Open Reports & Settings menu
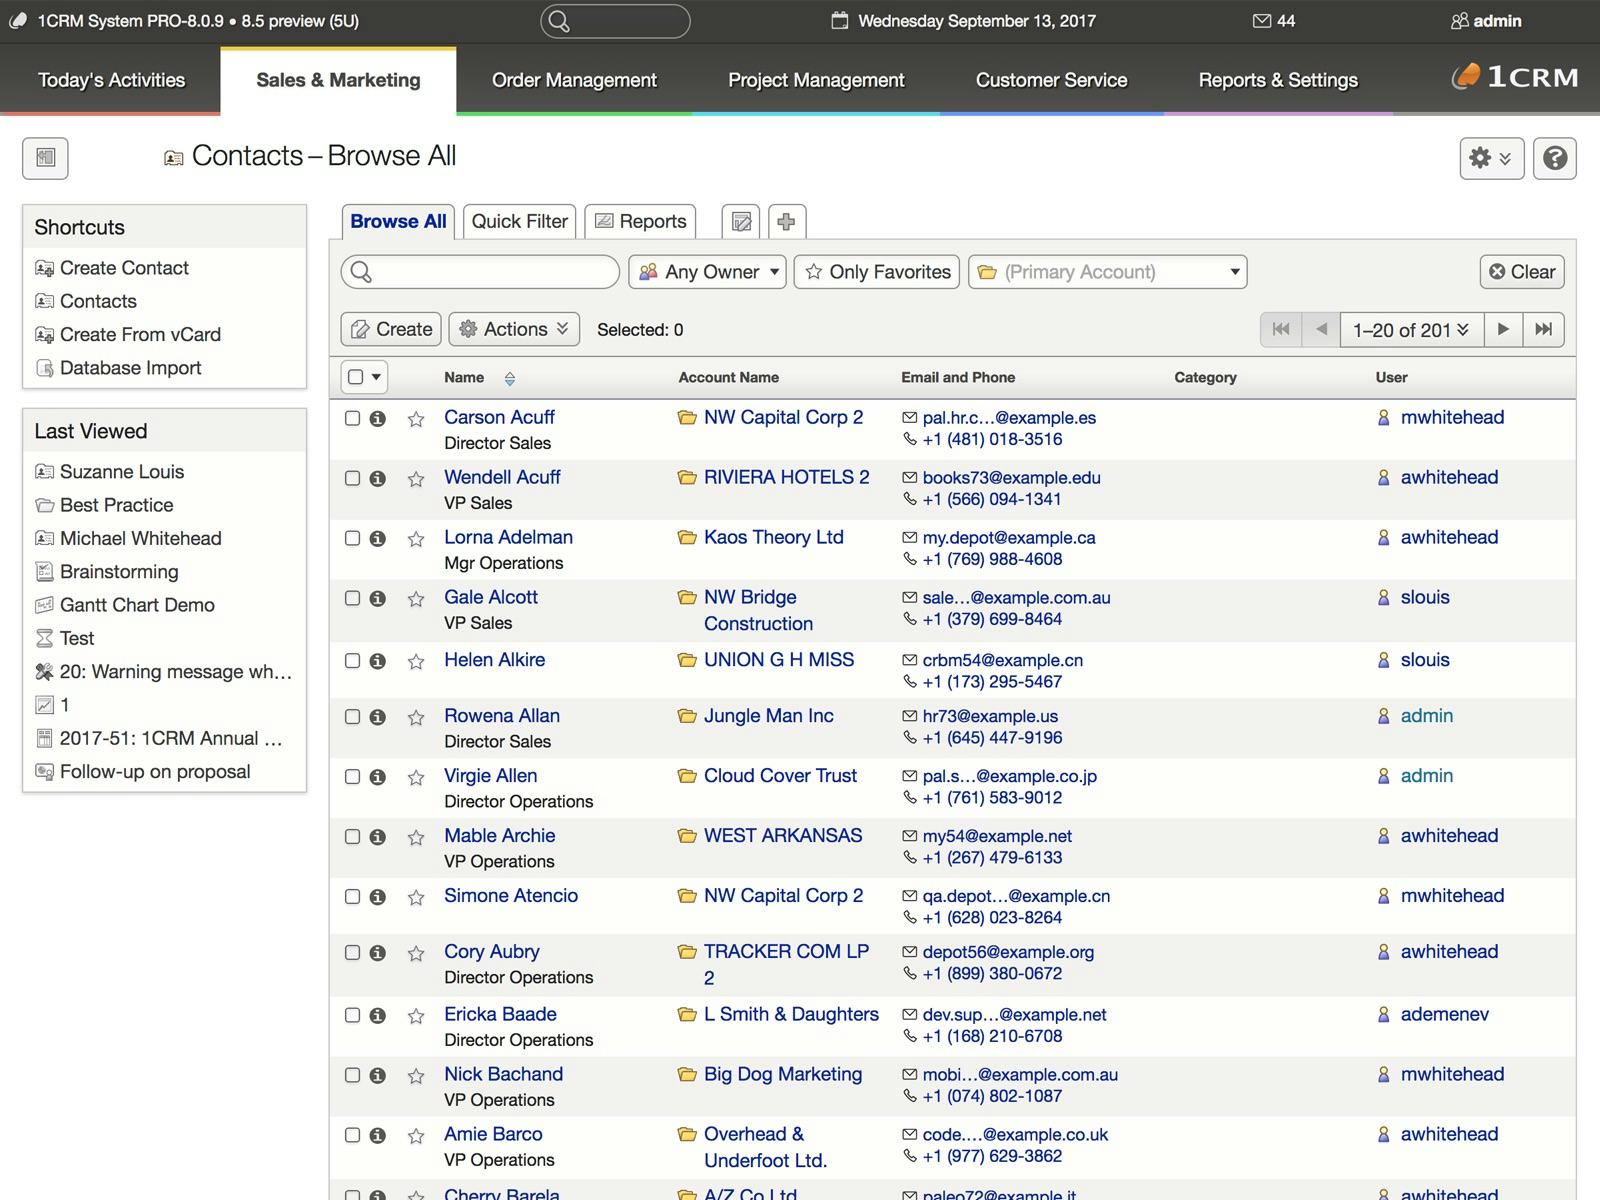The width and height of the screenshot is (1600, 1200). coord(1278,80)
